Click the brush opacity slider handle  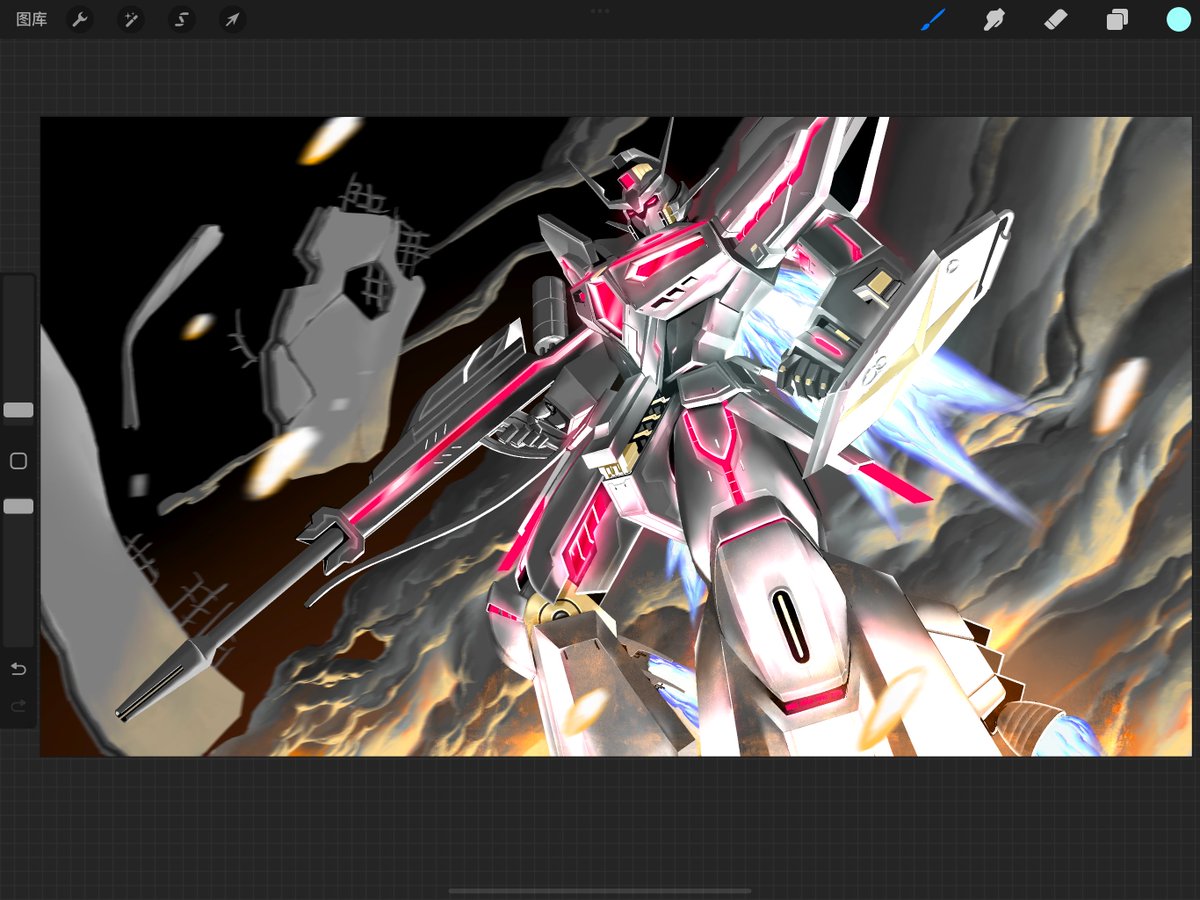point(18,507)
